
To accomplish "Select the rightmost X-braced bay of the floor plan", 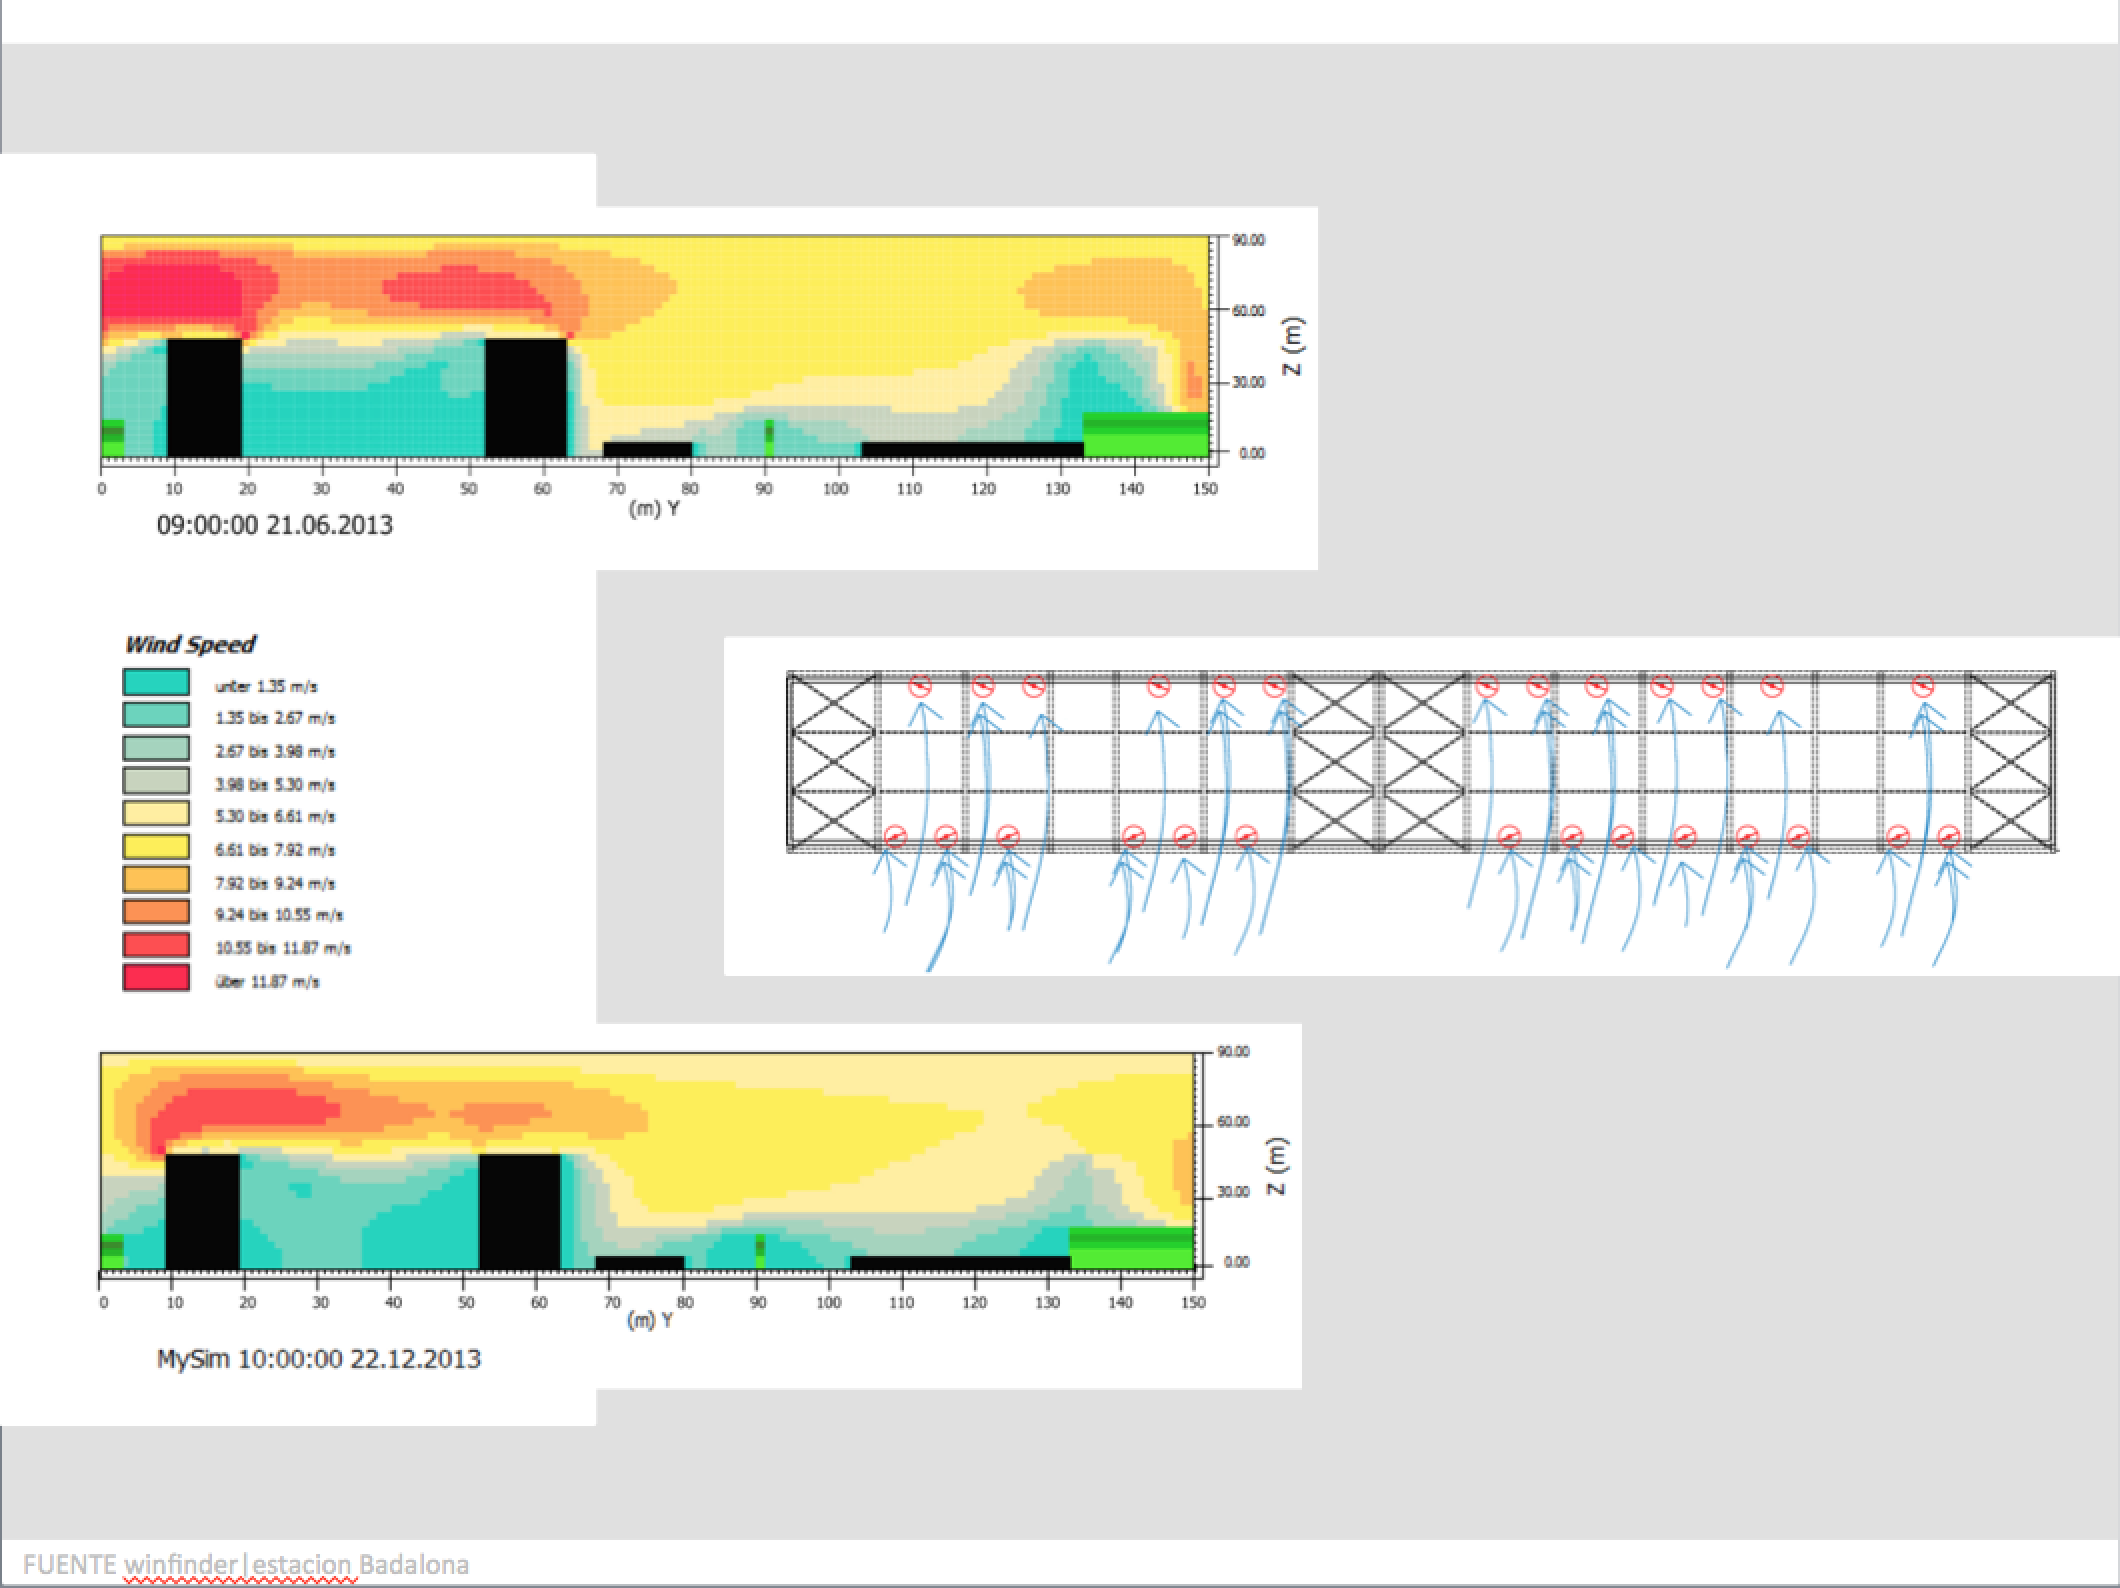I will (x=2010, y=762).
